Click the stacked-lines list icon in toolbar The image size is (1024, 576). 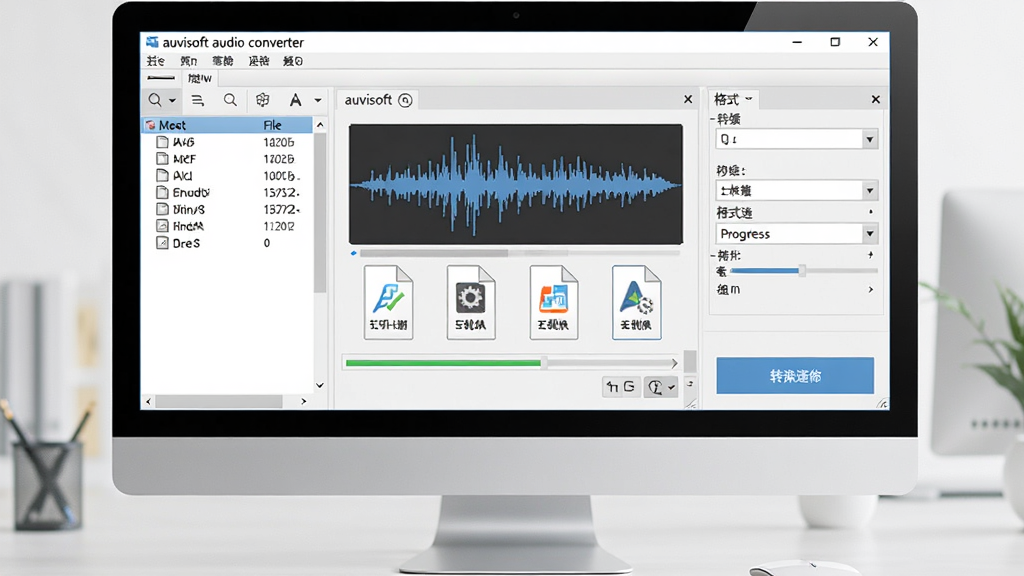[197, 100]
